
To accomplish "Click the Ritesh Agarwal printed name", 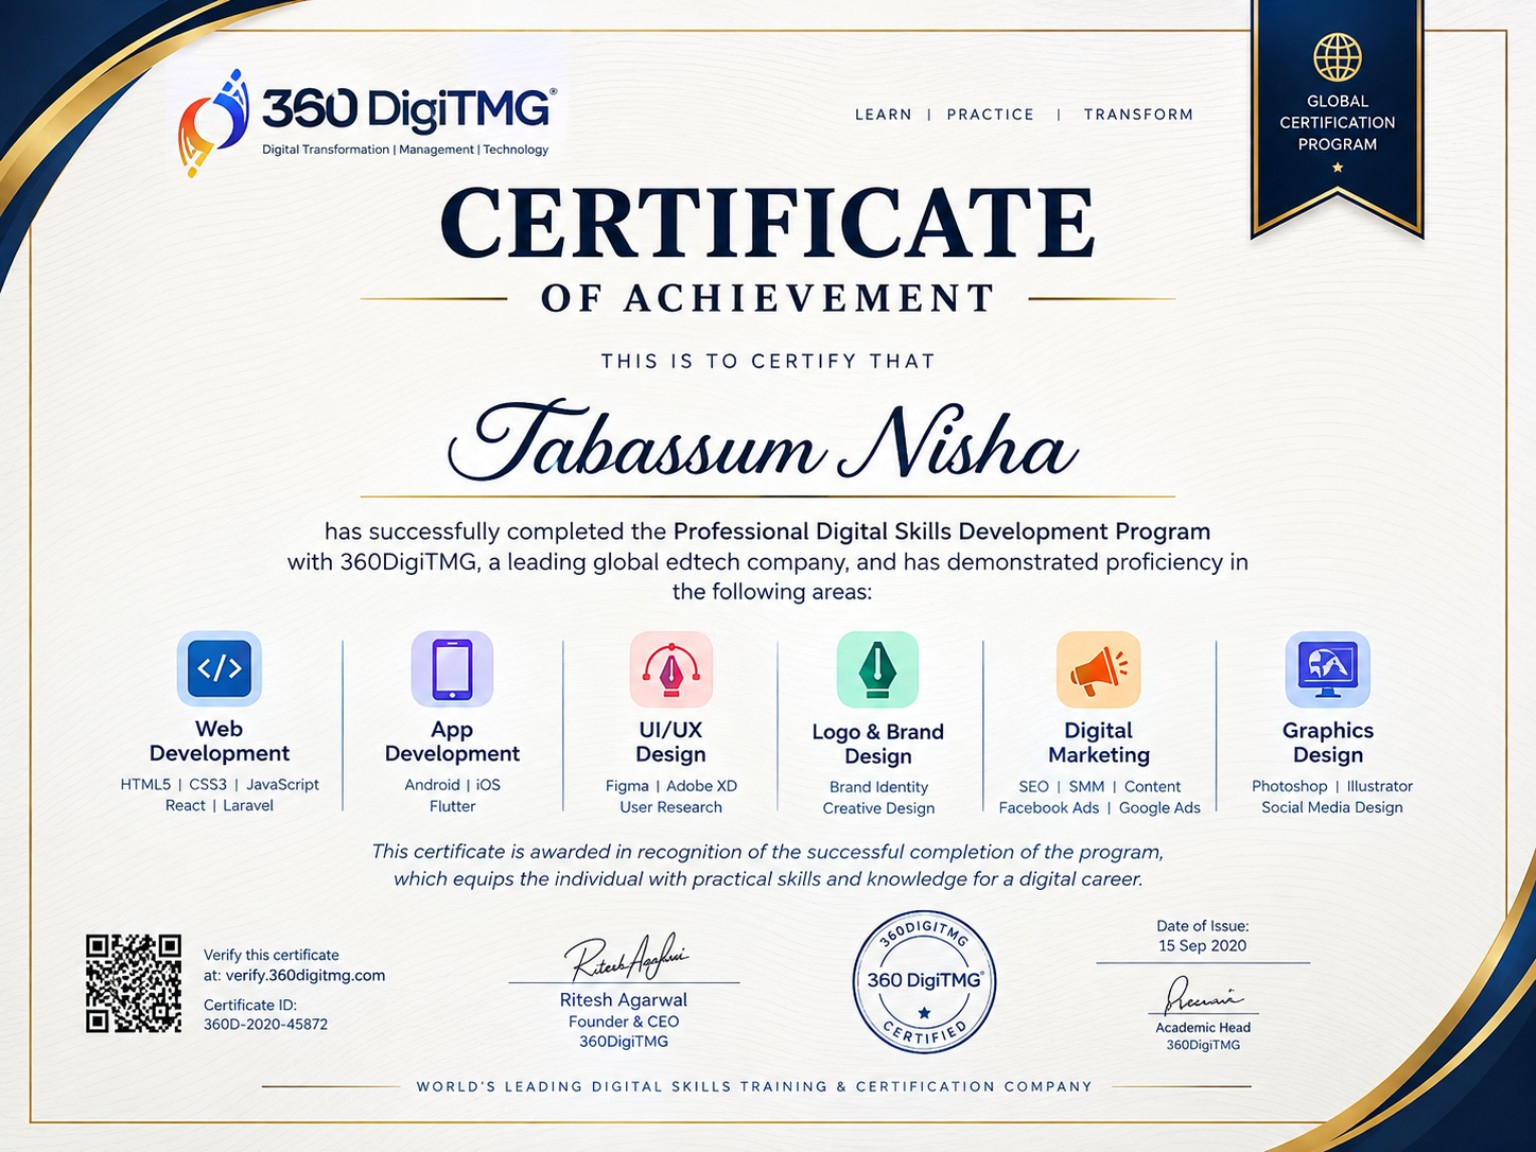I will [623, 1000].
